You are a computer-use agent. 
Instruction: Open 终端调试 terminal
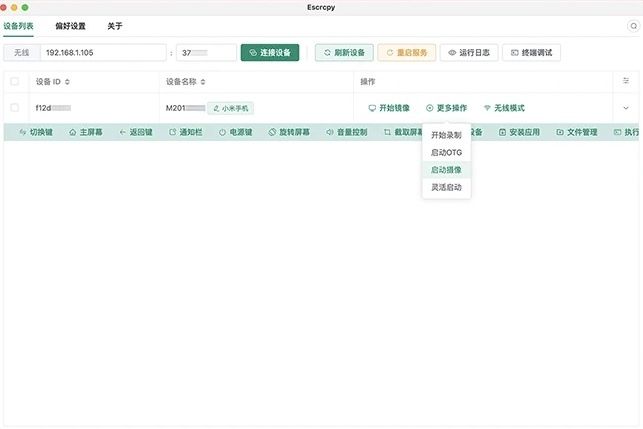(x=531, y=52)
